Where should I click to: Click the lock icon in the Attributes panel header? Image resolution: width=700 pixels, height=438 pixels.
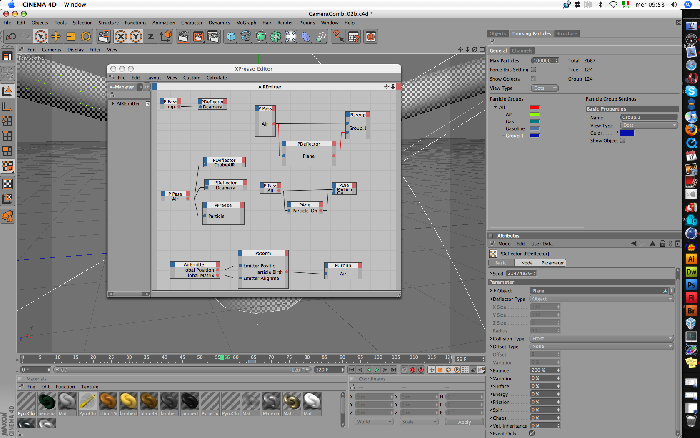(662, 243)
